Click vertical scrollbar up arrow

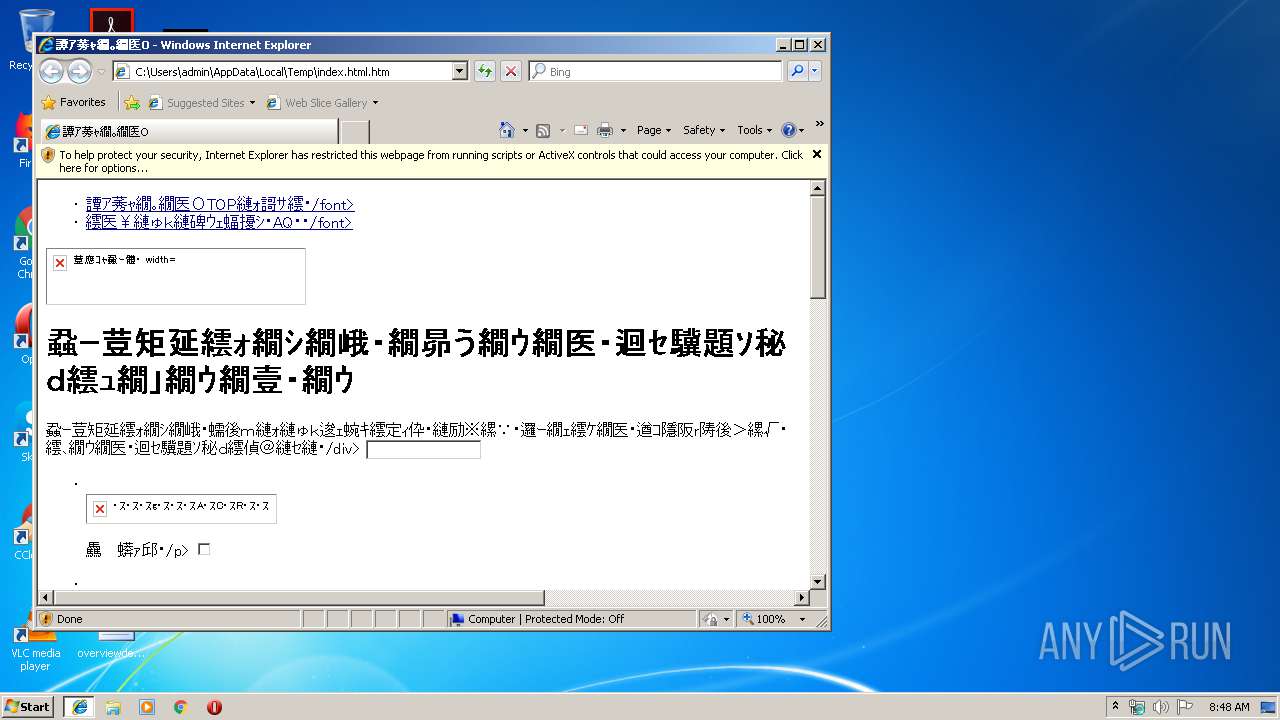tap(818, 188)
